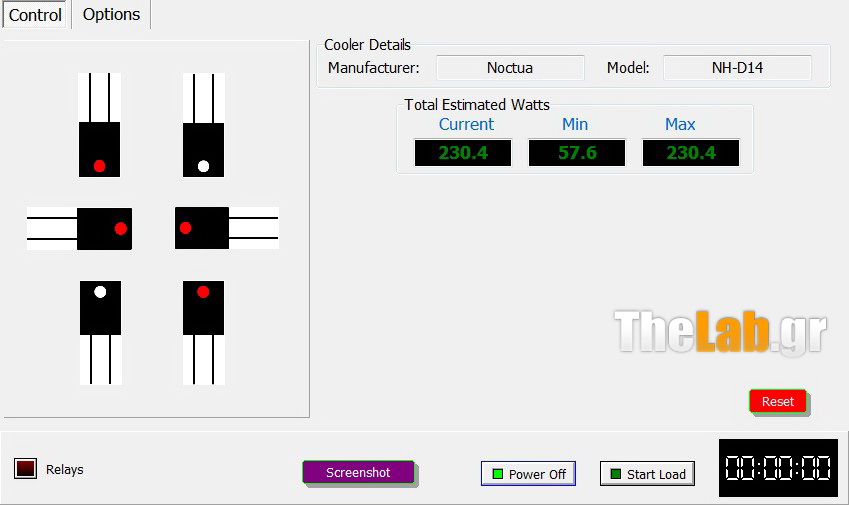
Task: Click the purple Screenshot button
Action: [x=358, y=472]
